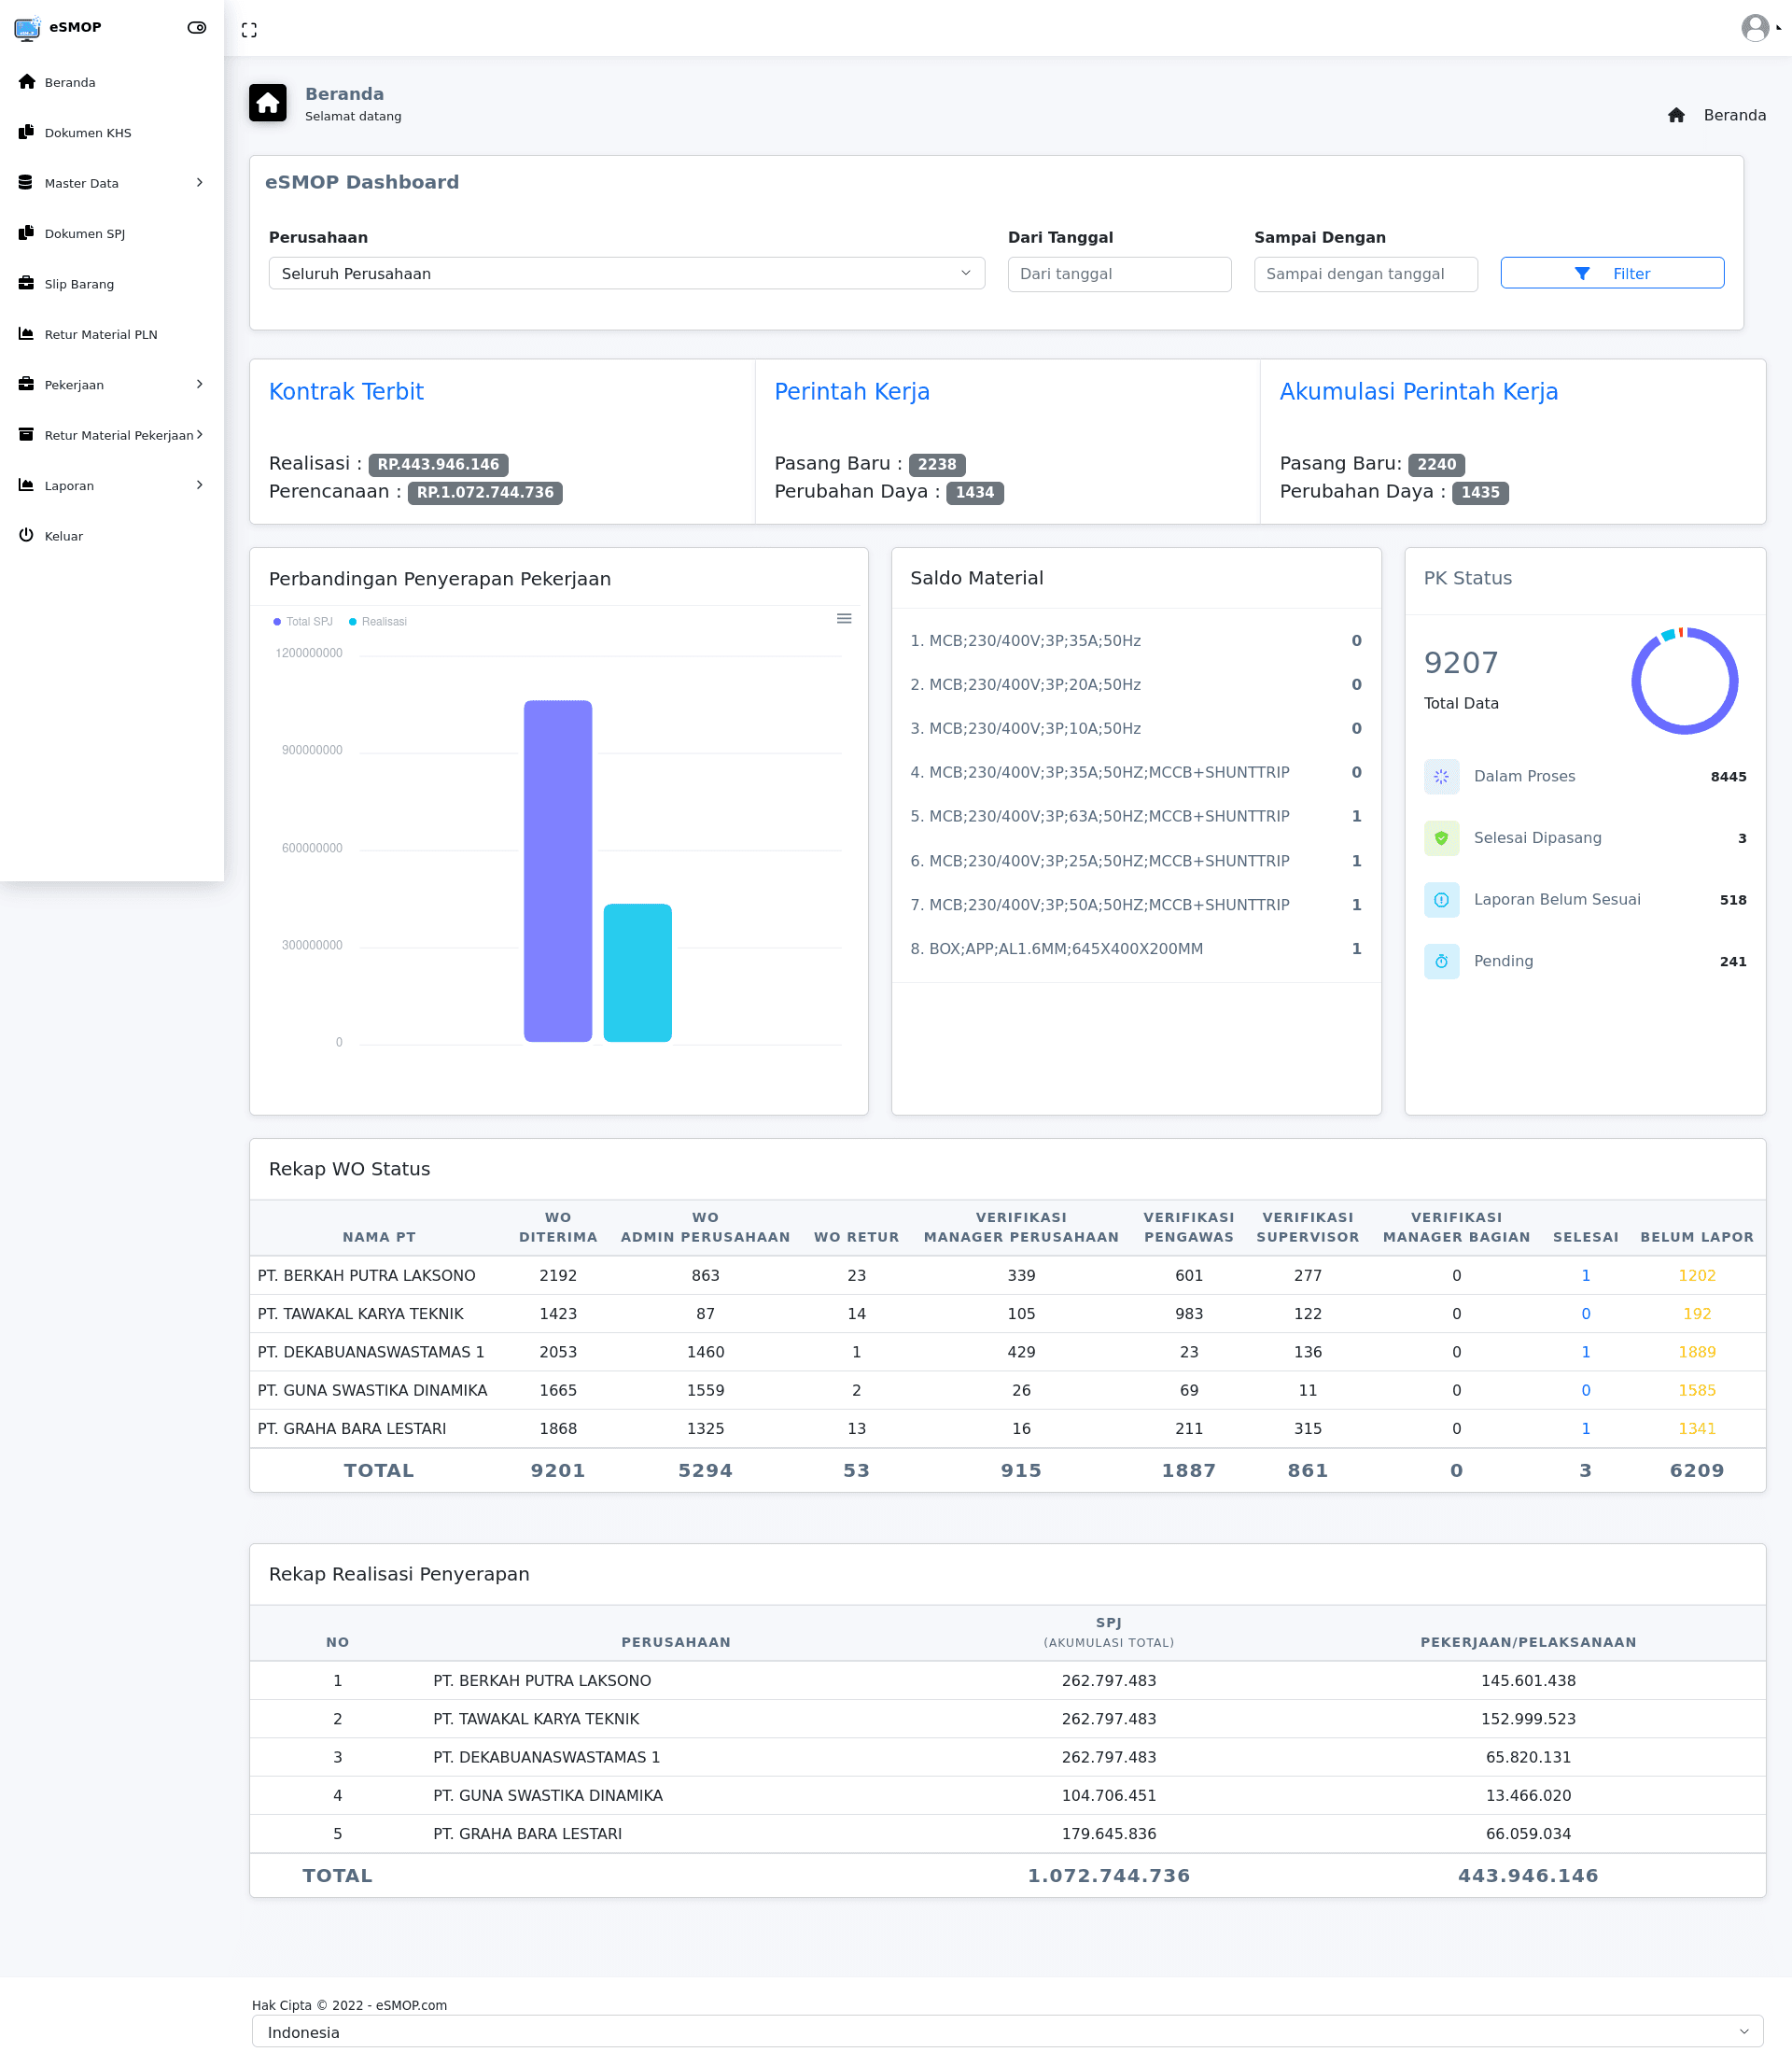This screenshot has height=2066, width=1792.
Task: Click the PK Status donut chart
Action: coord(1685,681)
